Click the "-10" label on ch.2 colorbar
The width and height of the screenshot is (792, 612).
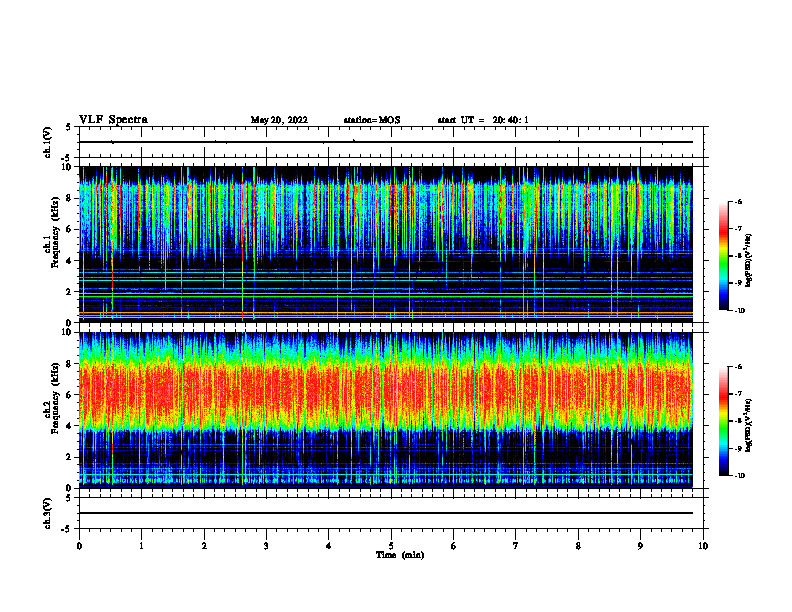tap(739, 476)
